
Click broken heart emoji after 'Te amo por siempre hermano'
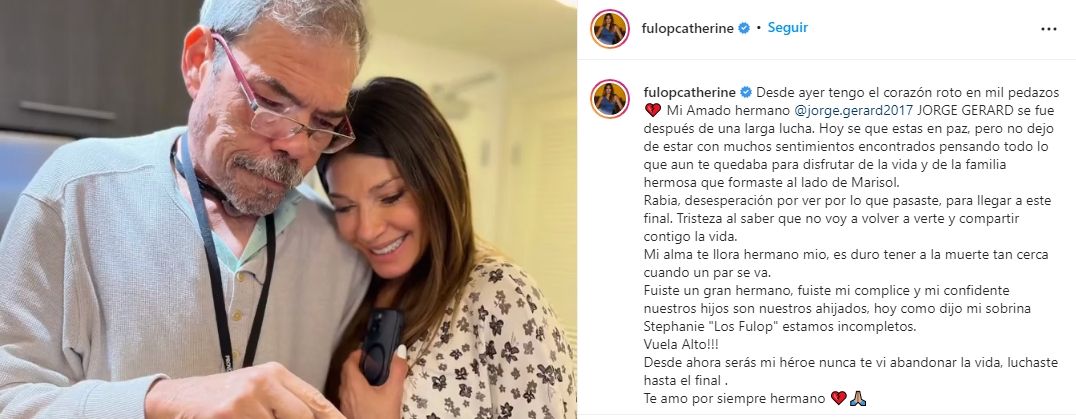[838, 398]
